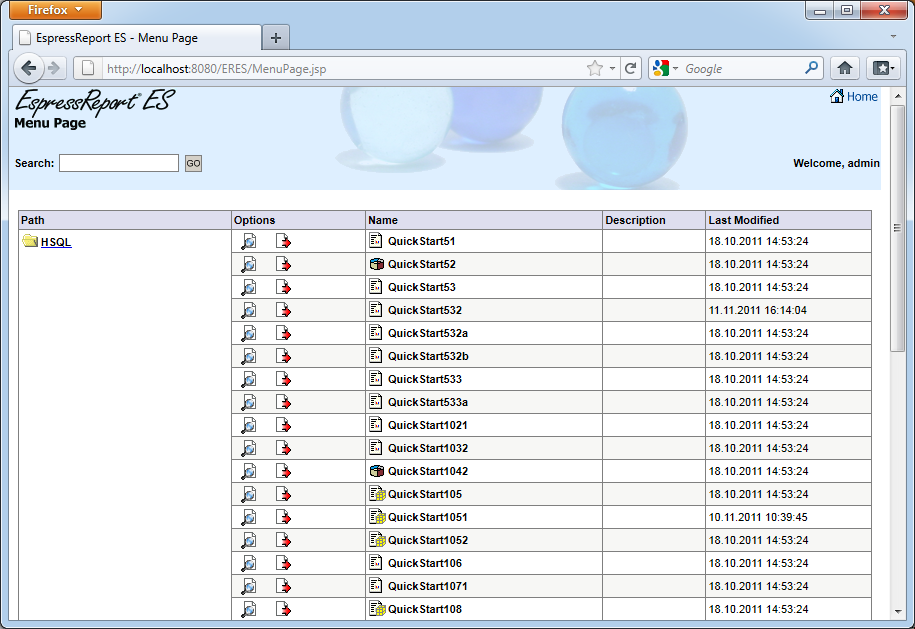The image size is (915, 629).
Task: Select the EspressReport ES - Menu Page tab
Action: pos(135,38)
